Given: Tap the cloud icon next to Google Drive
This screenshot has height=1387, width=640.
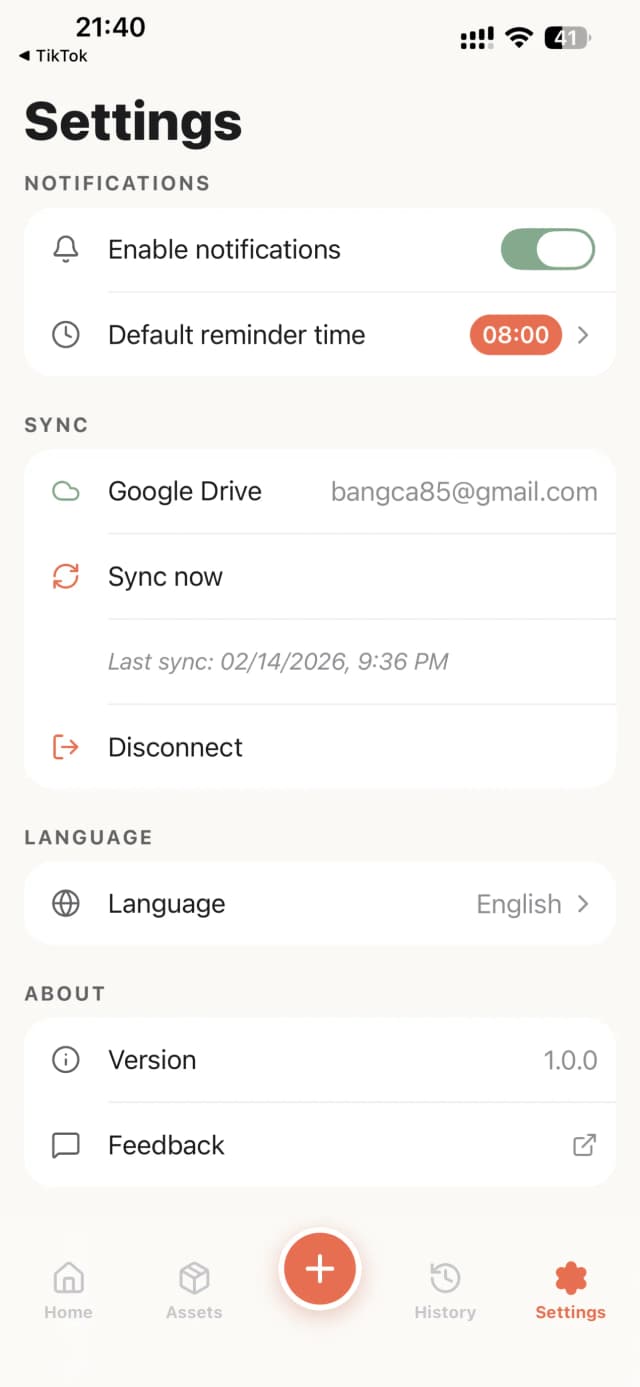Looking at the screenshot, I should pos(65,491).
